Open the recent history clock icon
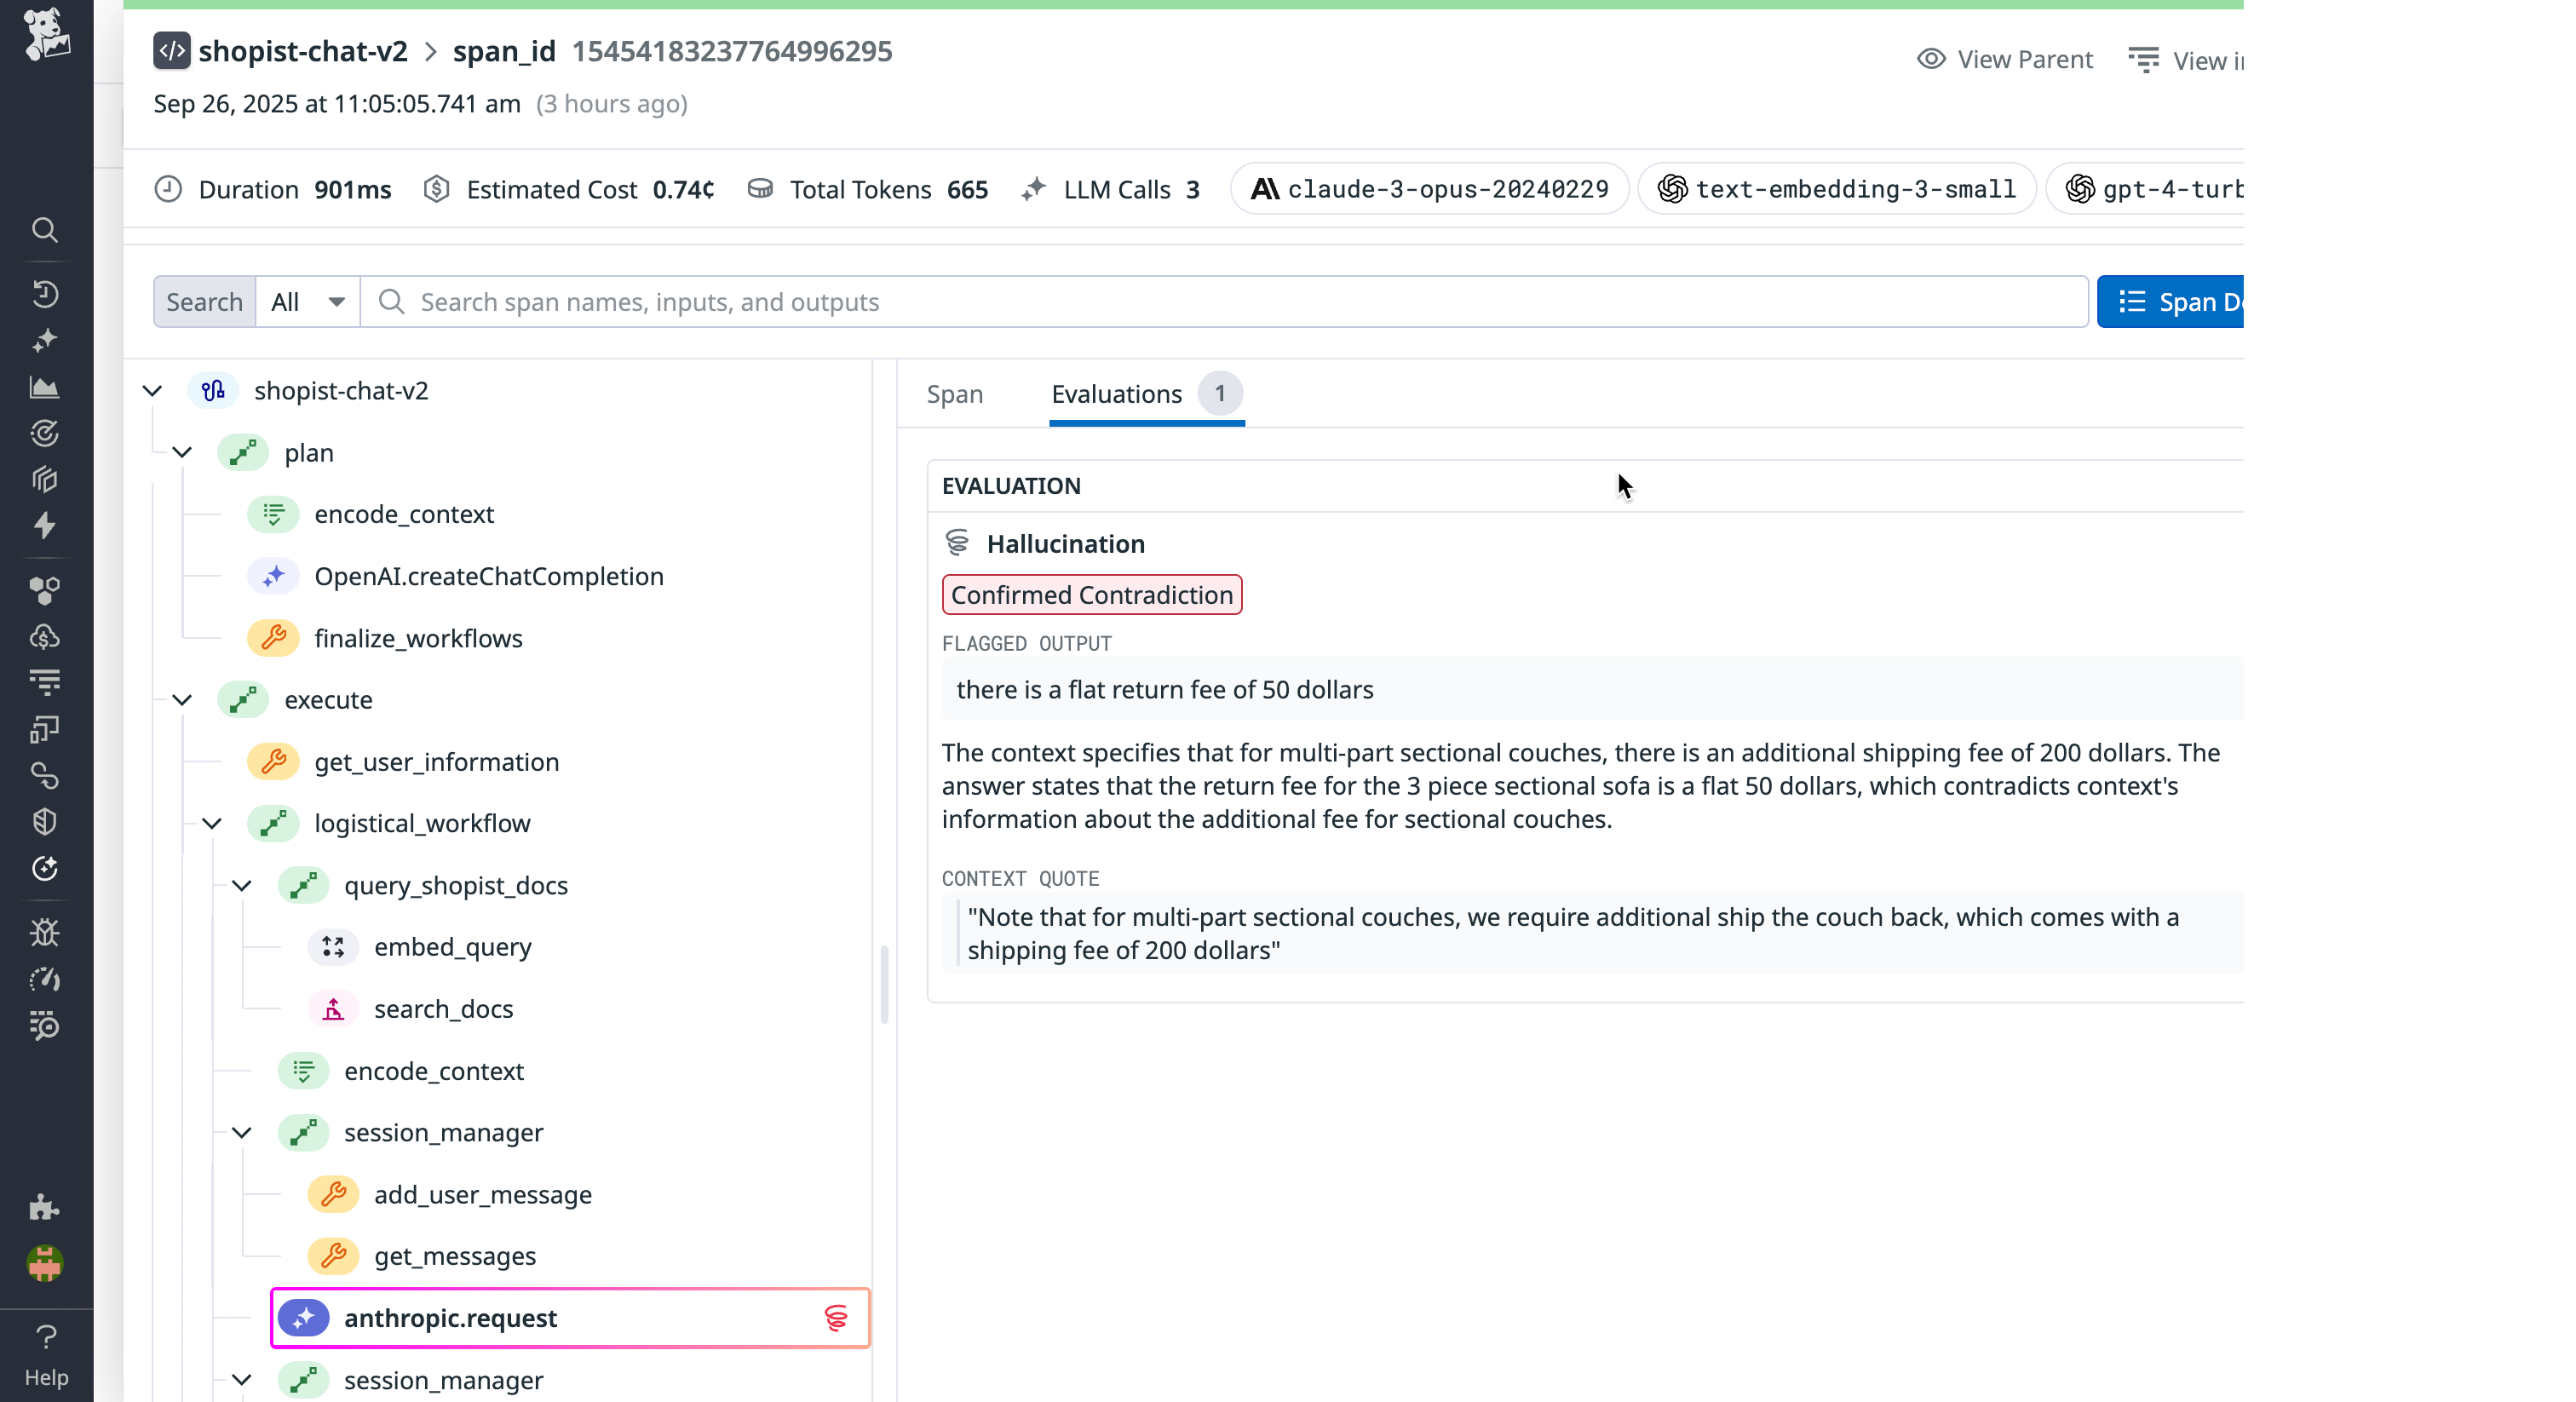The height and width of the screenshot is (1402, 2576). point(45,294)
